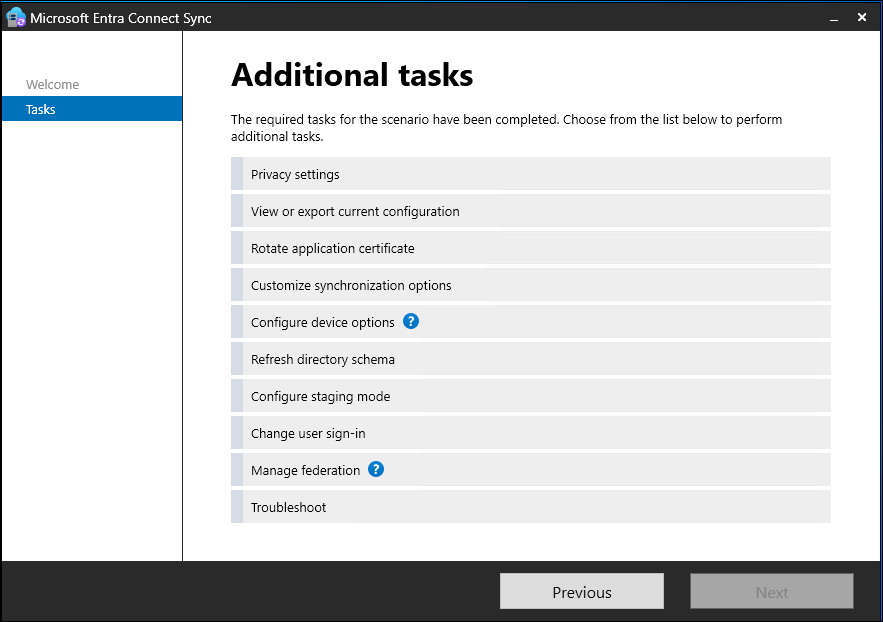This screenshot has height=622, width=883.
Task: Select the Configure device options task
Action: click(x=322, y=323)
